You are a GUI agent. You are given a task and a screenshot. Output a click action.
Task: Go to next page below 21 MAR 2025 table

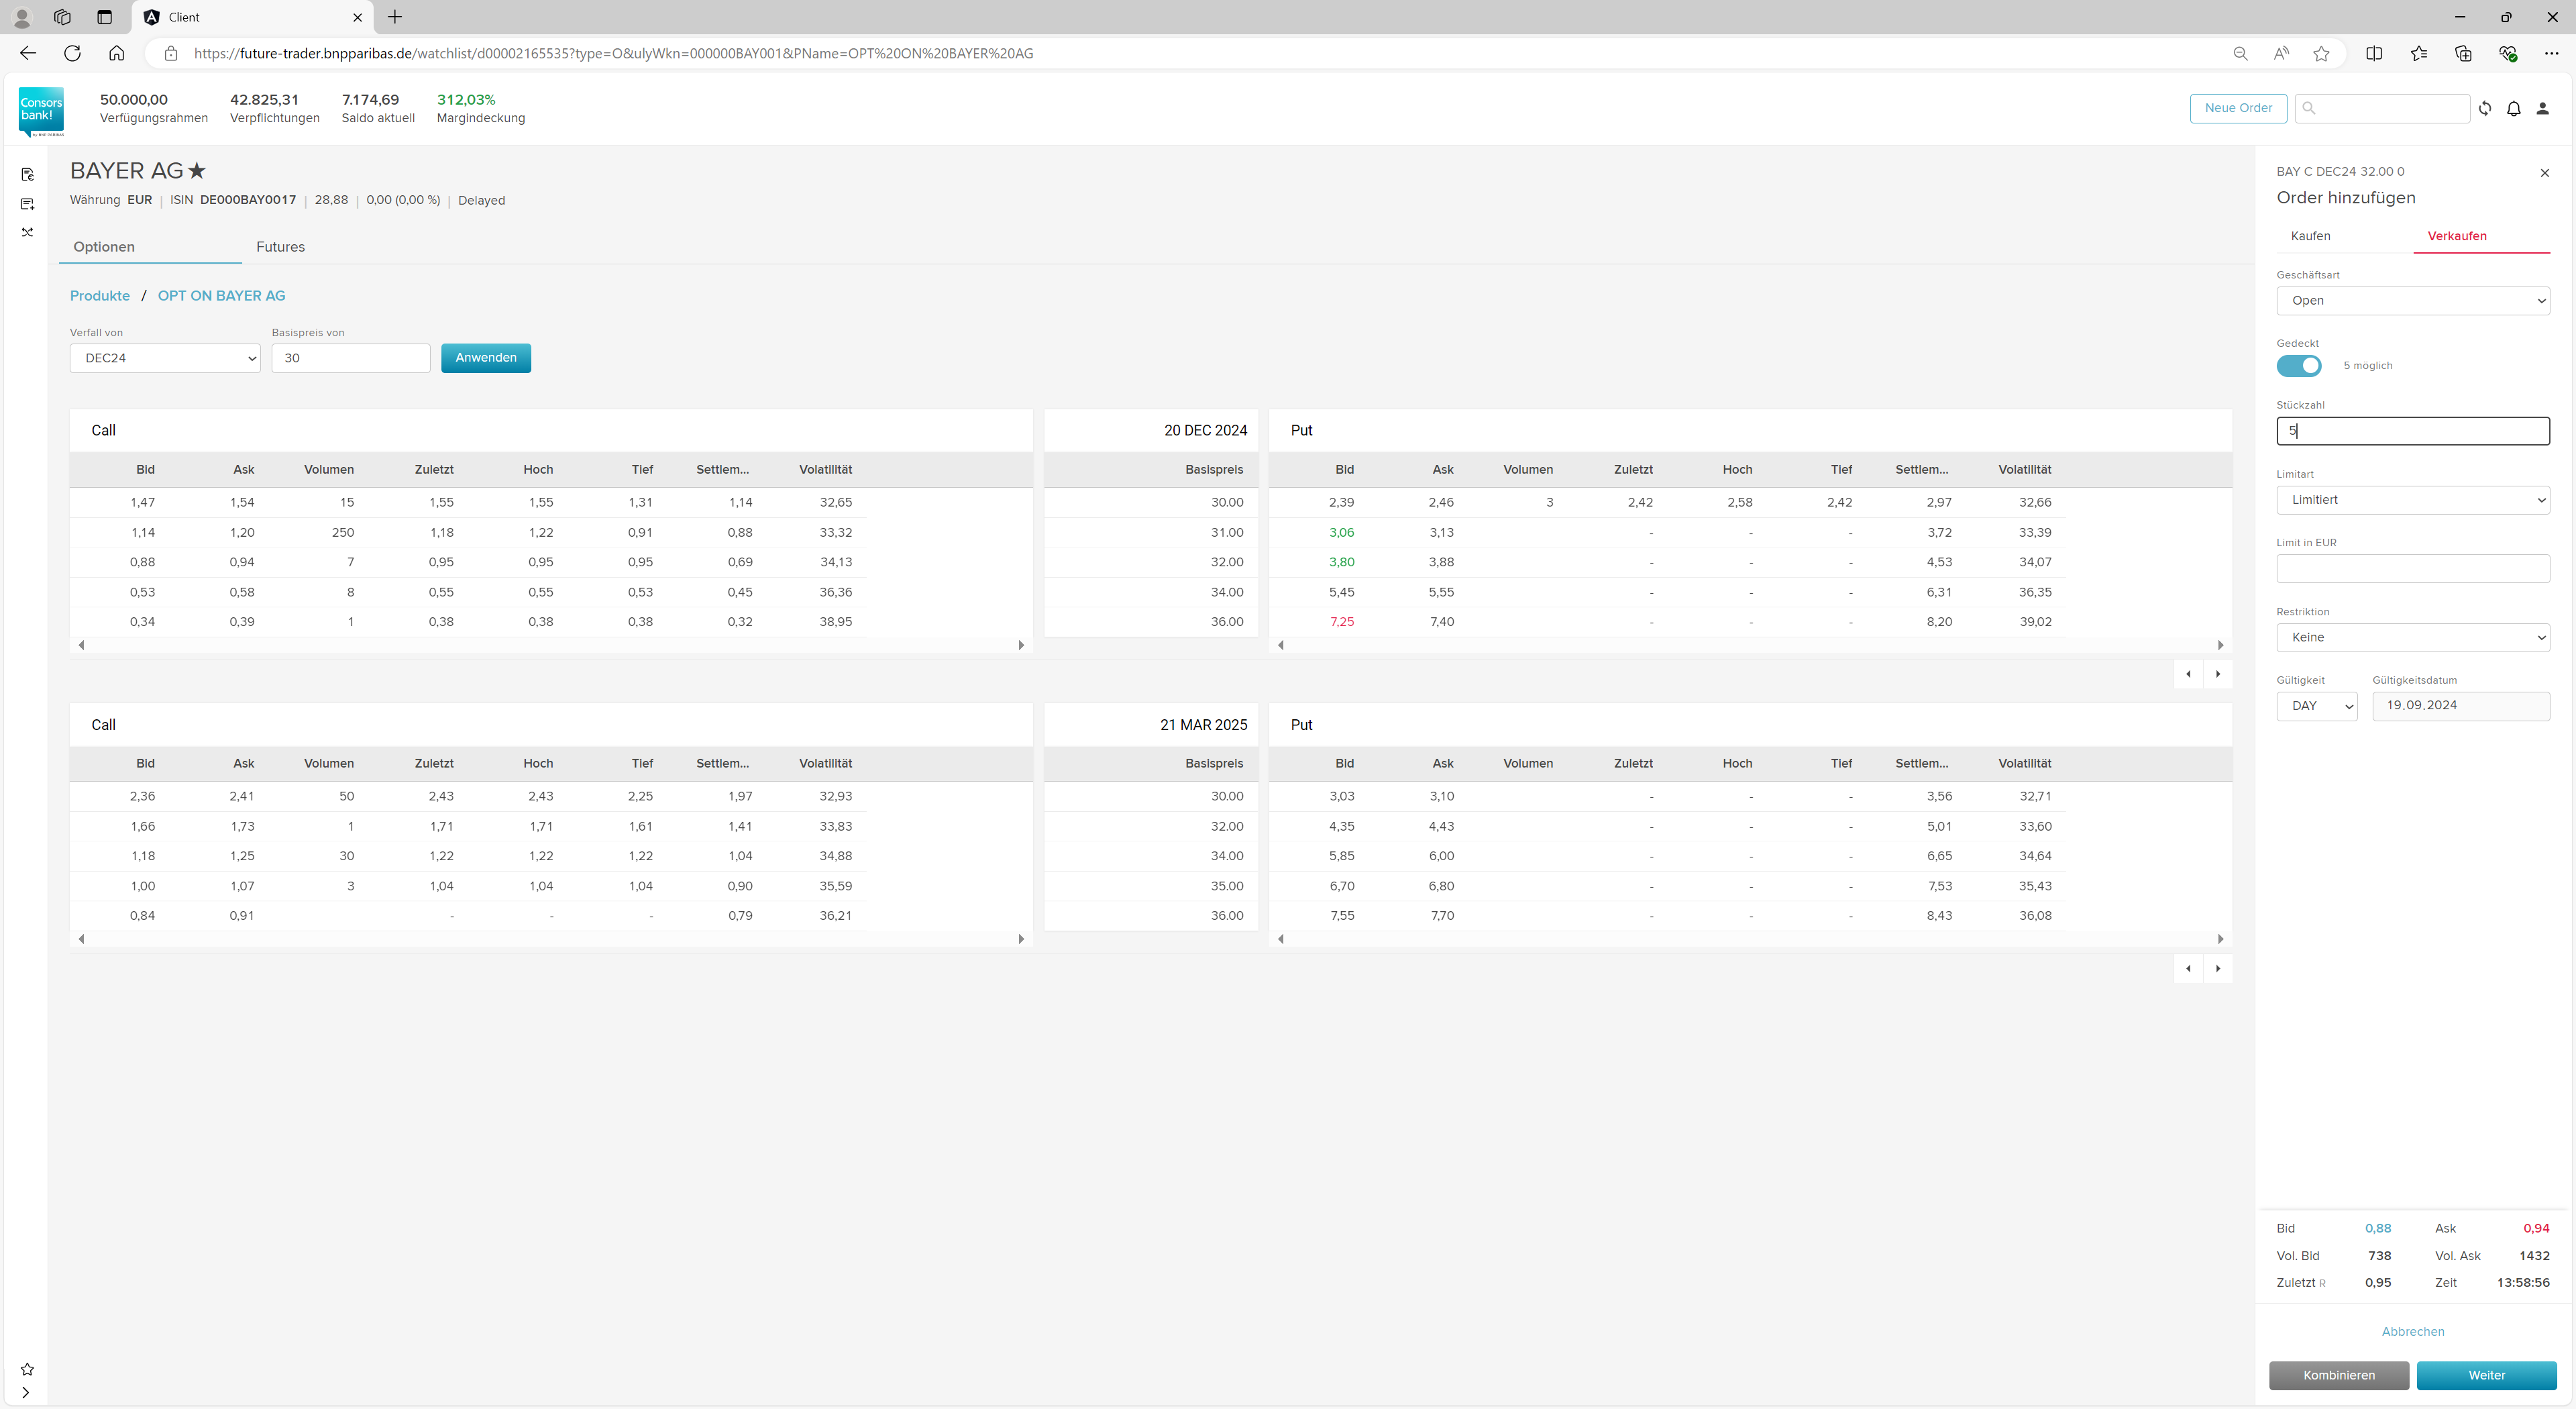click(x=2218, y=969)
